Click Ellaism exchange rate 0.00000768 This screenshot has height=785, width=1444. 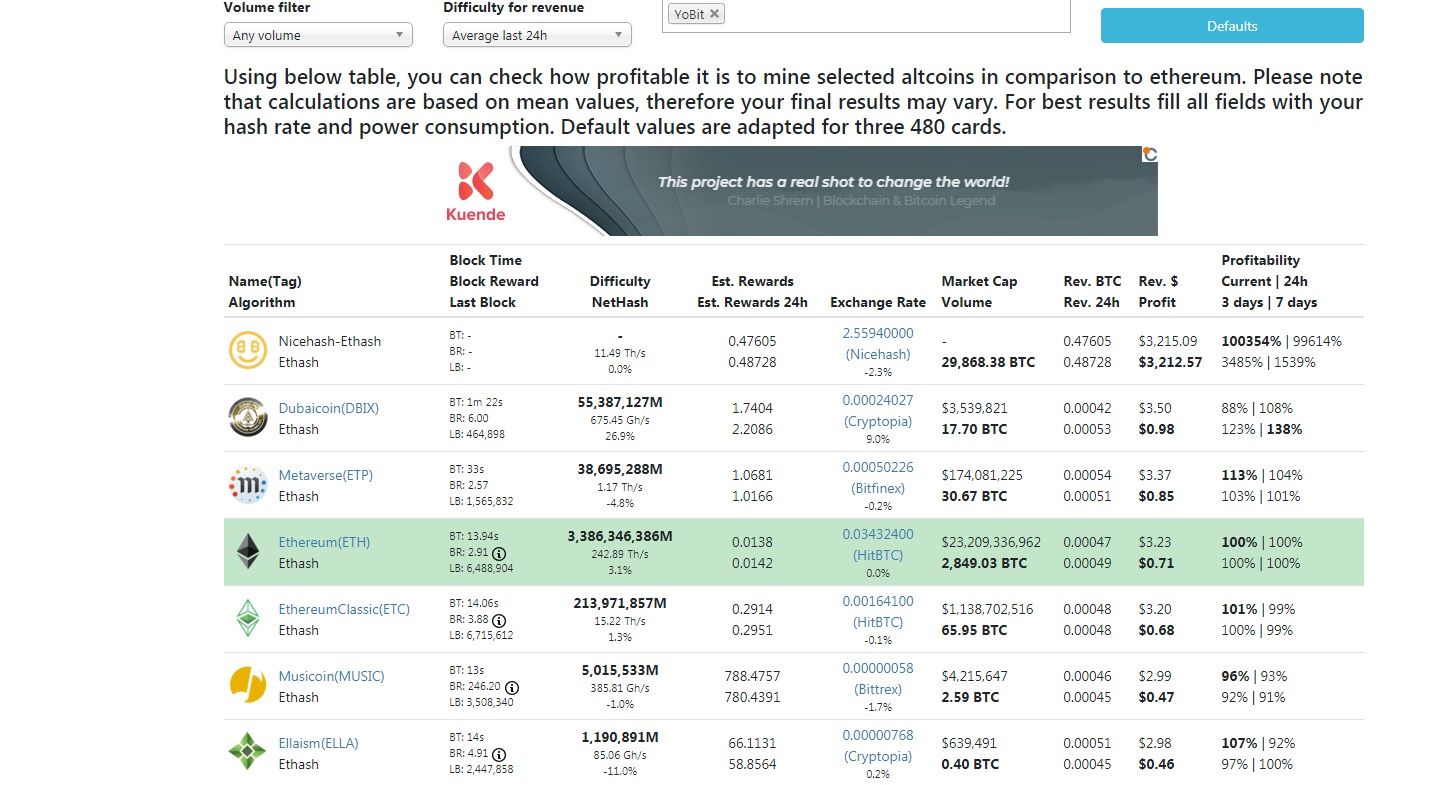878,735
